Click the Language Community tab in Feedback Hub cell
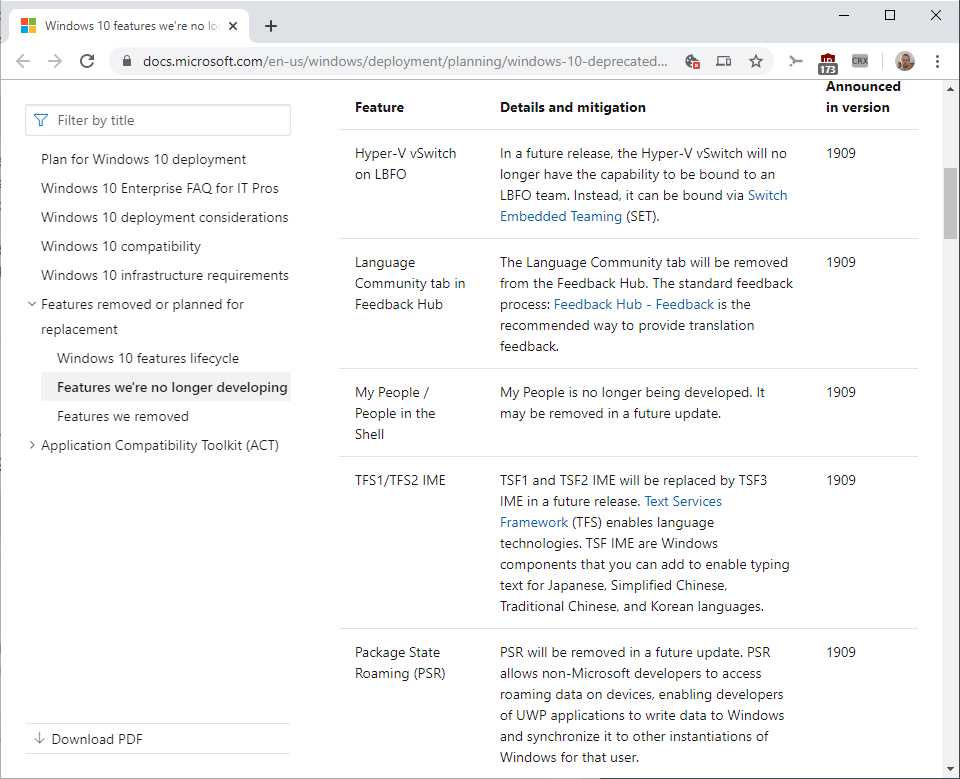The image size is (960, 779). [x=410, y=283]
